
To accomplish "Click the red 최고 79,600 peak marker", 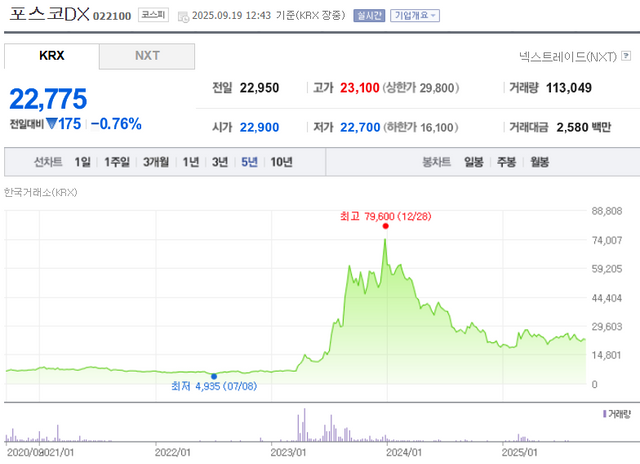I will click(x=385, y=226).
